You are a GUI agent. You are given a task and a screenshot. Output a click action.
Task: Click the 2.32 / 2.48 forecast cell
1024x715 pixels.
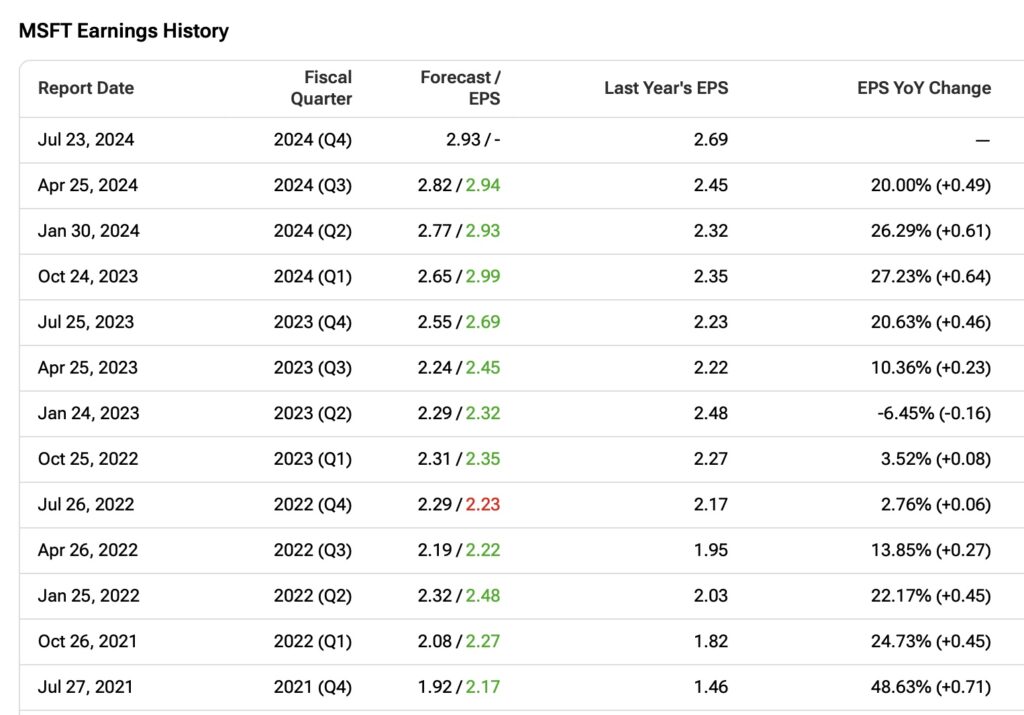[459, 596]
